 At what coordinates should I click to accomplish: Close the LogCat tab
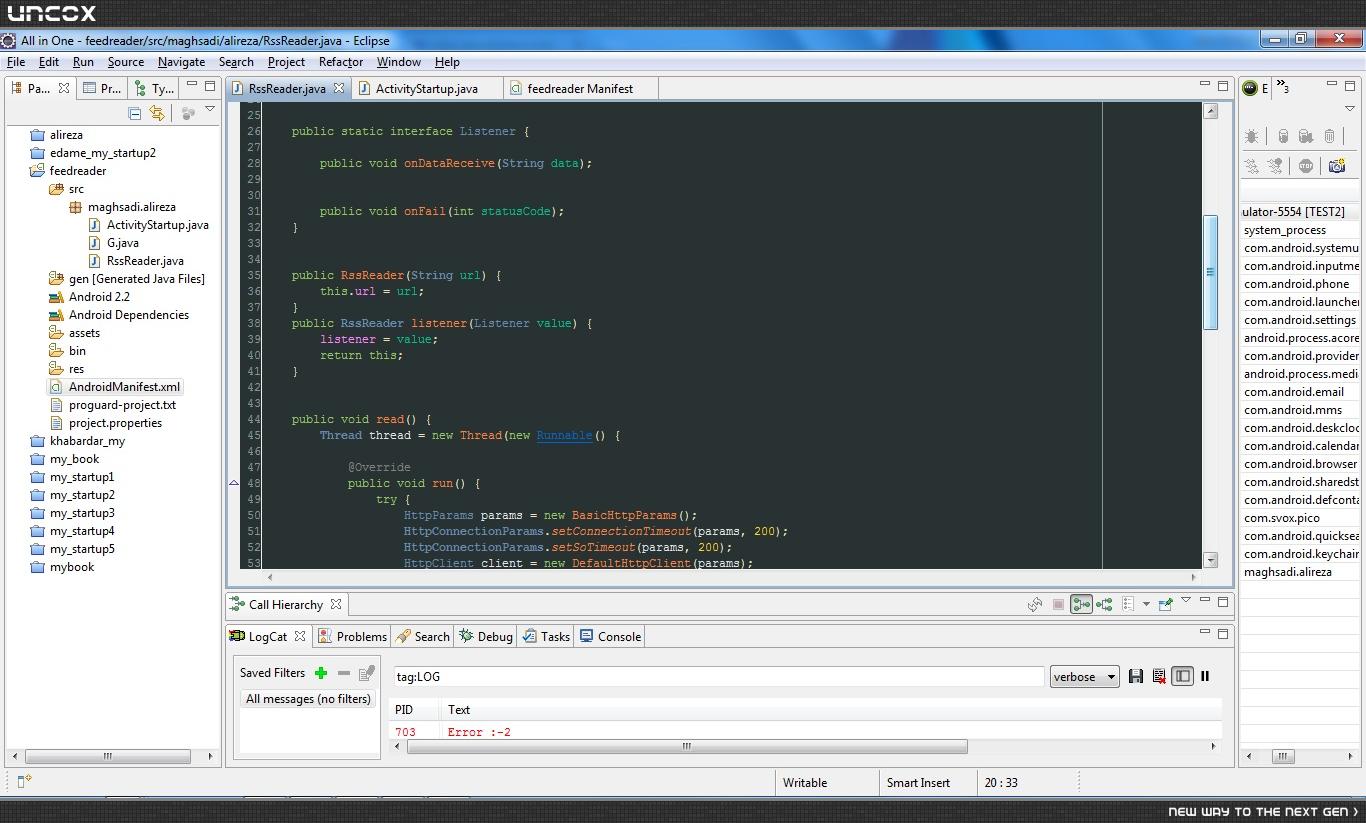pyautogui.click(x=299, y=636)
